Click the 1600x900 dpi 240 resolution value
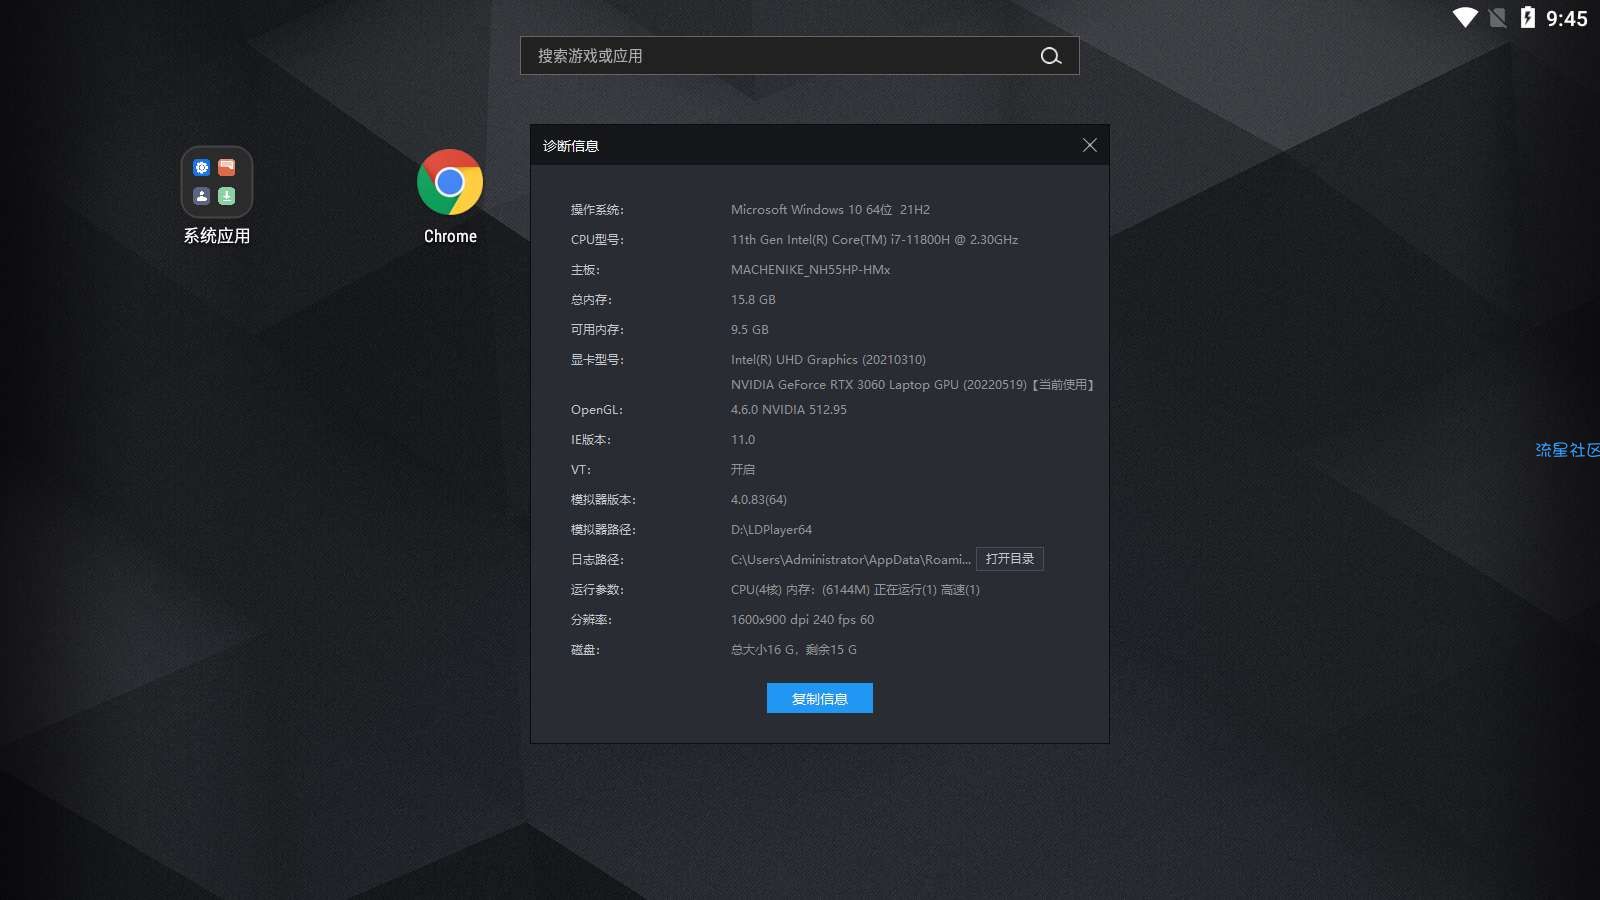The image size is (1600, 900). click(x=802, y=620)
